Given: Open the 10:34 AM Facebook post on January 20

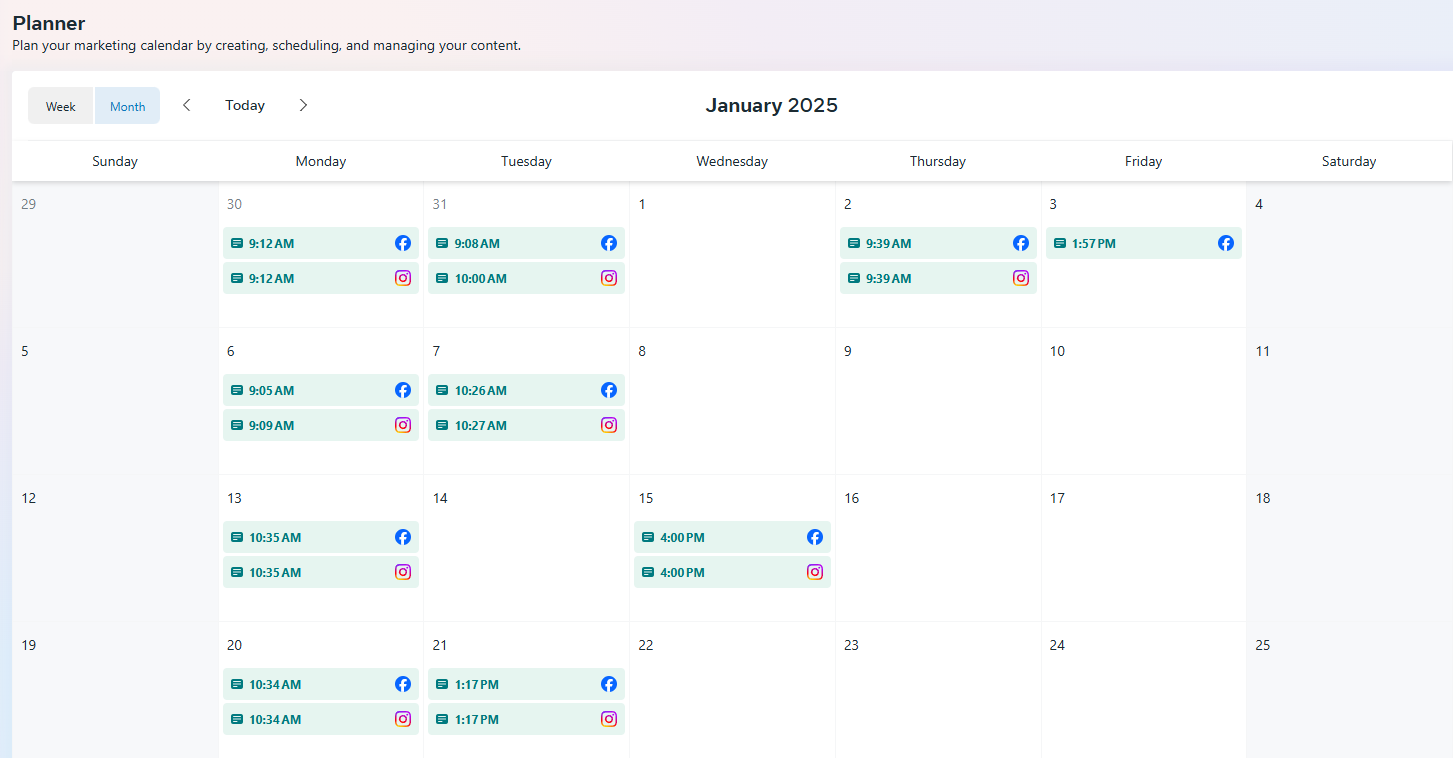Looking at the screenshot, I should 300,684.
